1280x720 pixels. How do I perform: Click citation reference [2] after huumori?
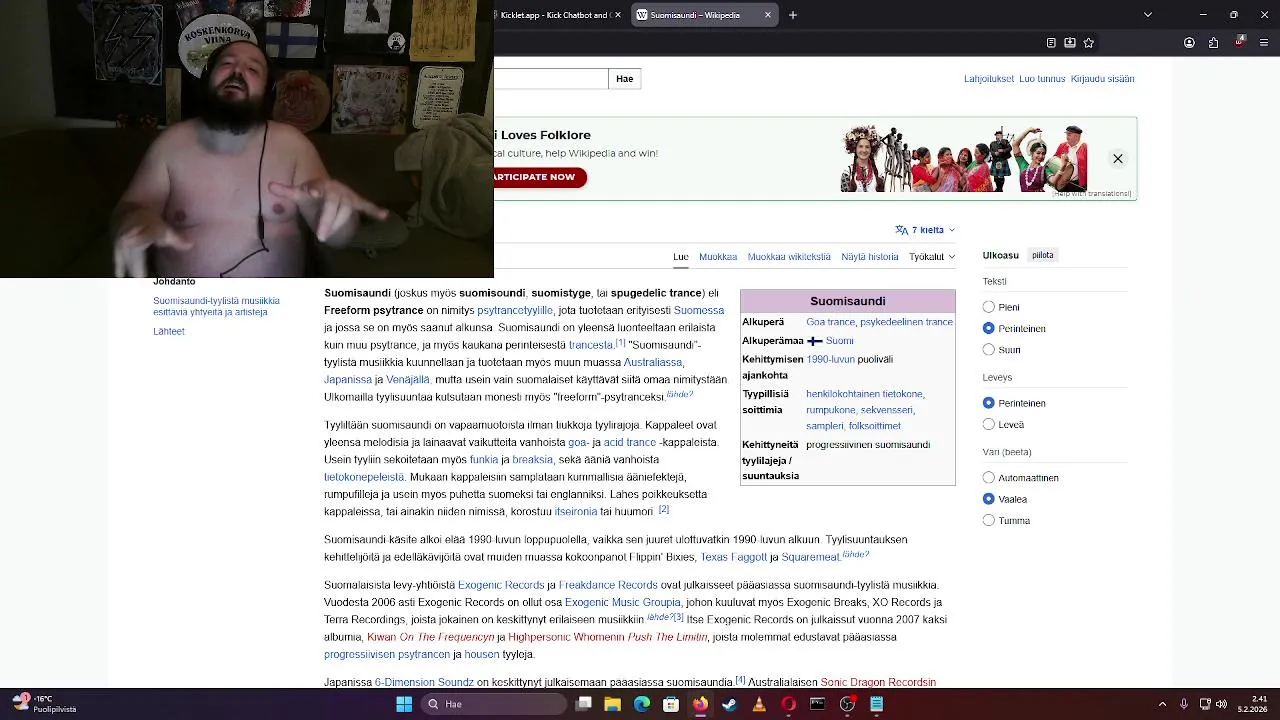pos(663,509)
